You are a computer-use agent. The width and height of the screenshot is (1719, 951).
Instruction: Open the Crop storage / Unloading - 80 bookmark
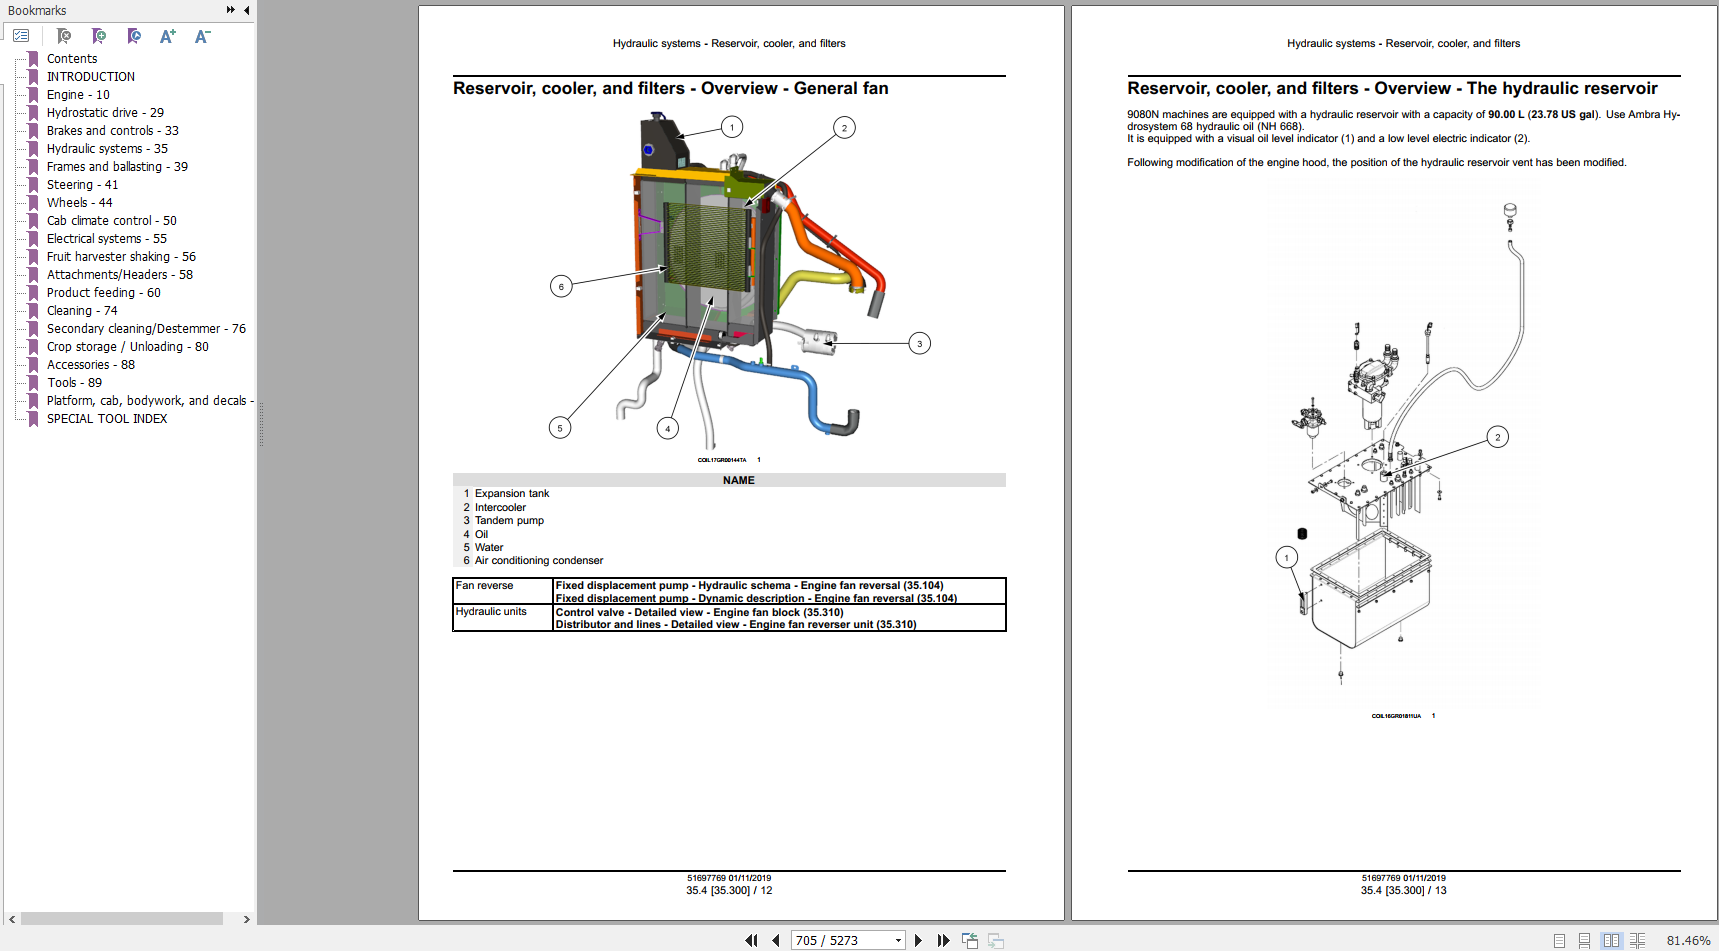coord(128,347)
